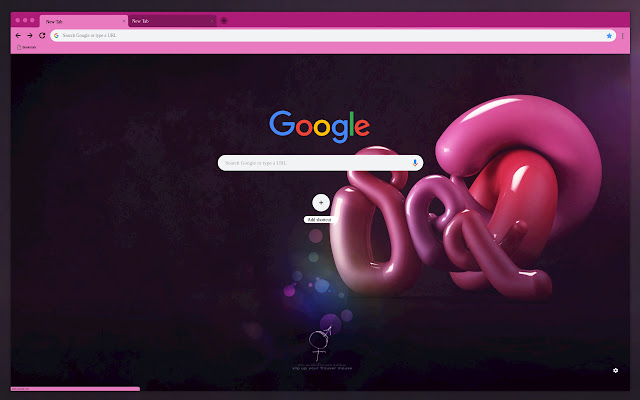Switch to the second New Tab tab
640x400 pixels.
[x=172, y=21]
